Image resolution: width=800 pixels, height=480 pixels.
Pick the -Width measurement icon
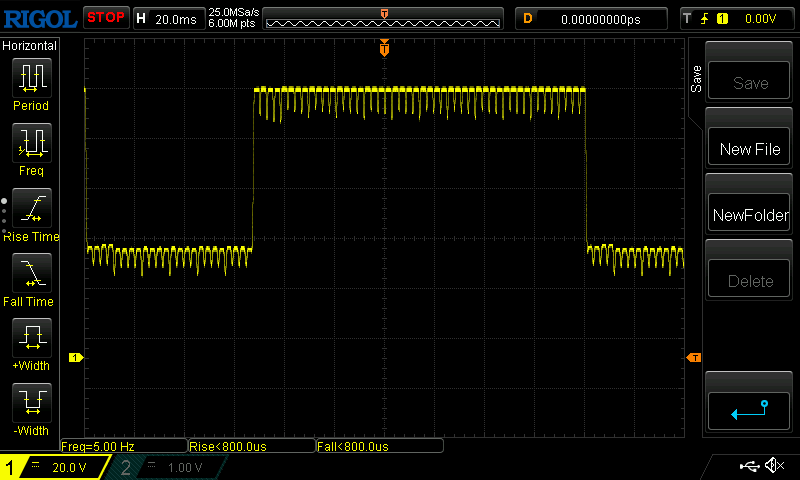pos(30,404)
